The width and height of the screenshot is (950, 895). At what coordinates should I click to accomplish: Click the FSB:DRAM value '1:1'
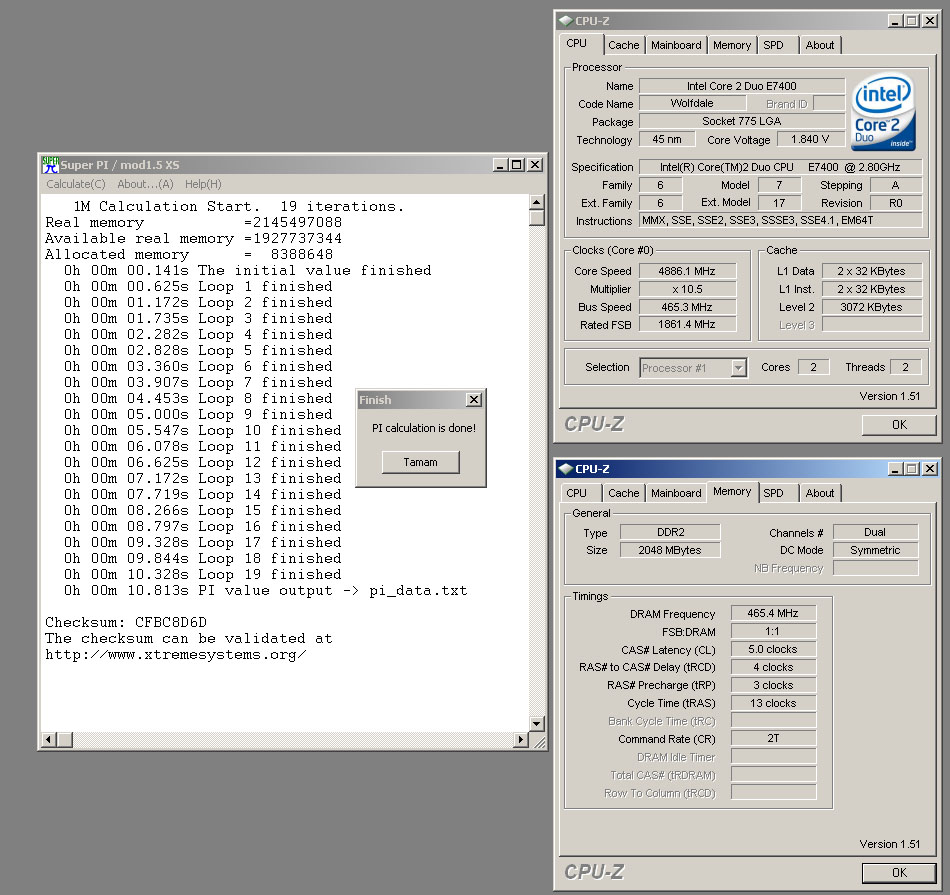[x=773, y=631]
